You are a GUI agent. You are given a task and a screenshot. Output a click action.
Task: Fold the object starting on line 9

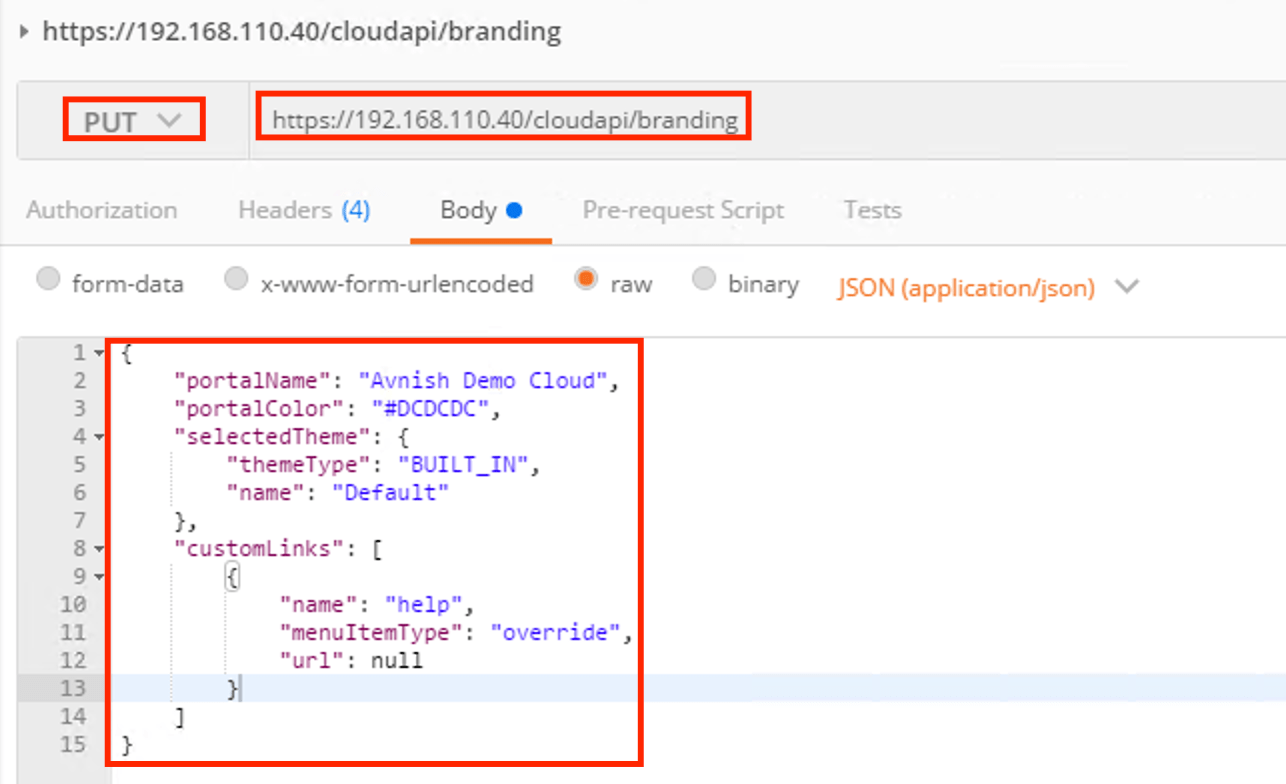tap(98, 577)
